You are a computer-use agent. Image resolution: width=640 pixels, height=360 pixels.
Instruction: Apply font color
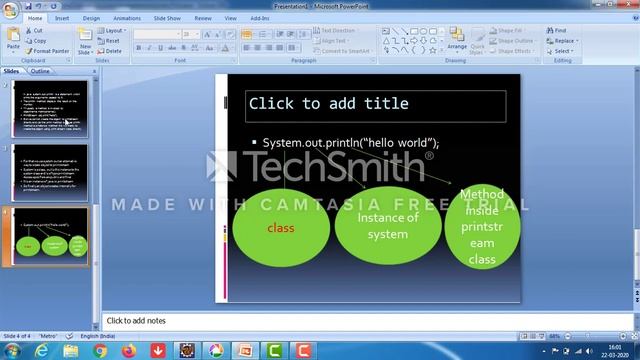coord(225,49)
